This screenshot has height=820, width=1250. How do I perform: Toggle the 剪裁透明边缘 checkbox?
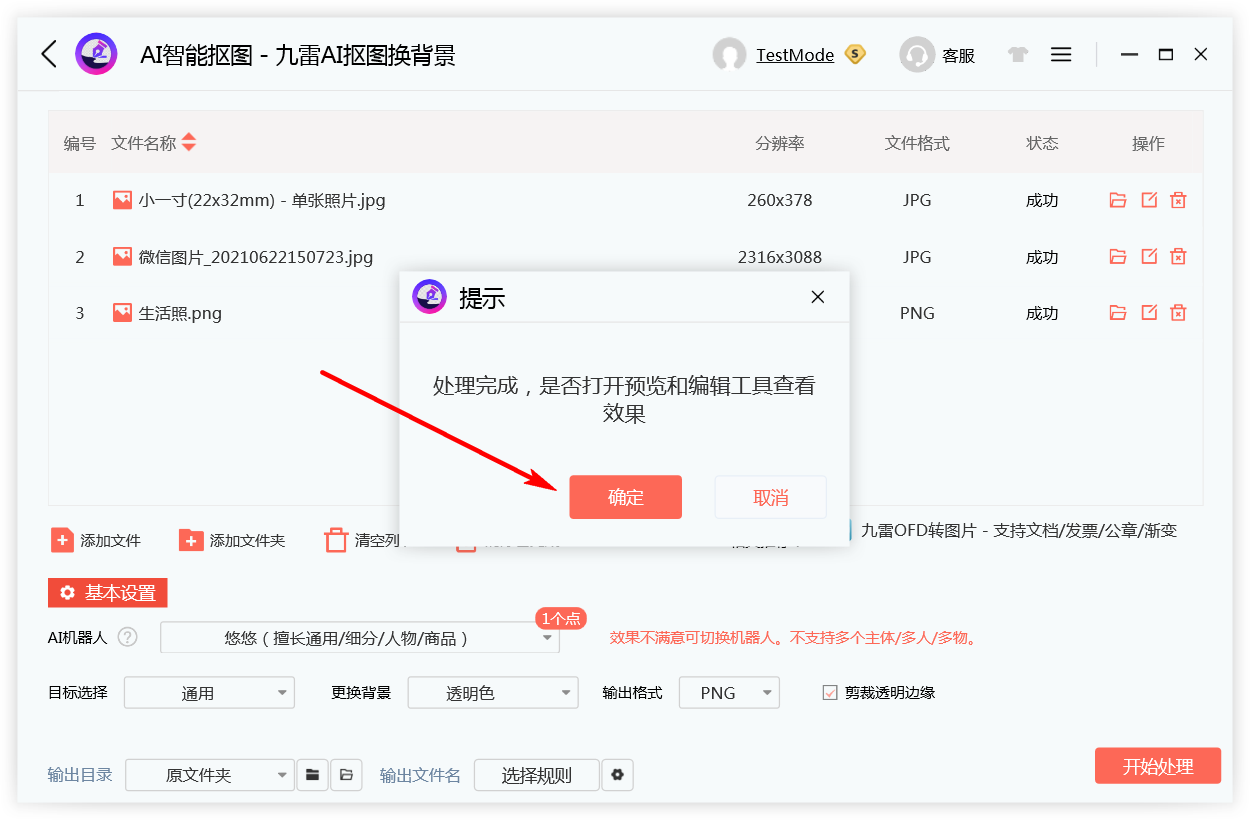pos(829,692)
